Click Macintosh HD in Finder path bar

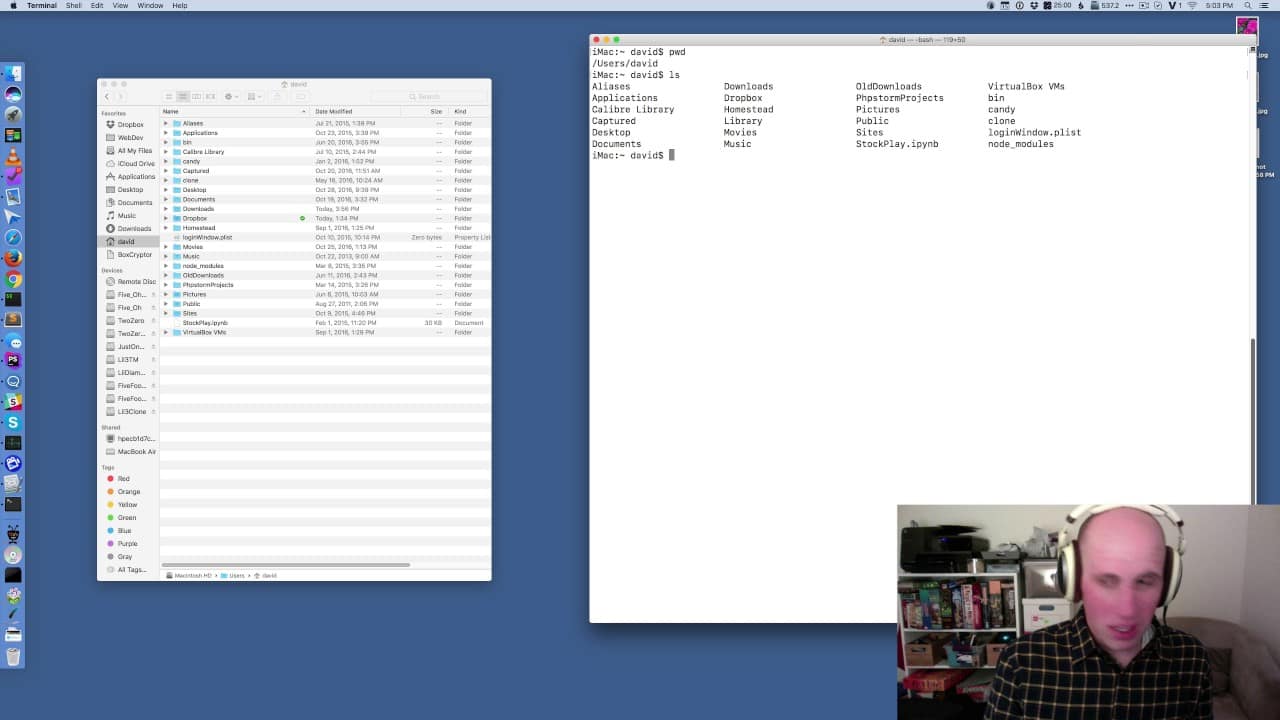(190, 576)
